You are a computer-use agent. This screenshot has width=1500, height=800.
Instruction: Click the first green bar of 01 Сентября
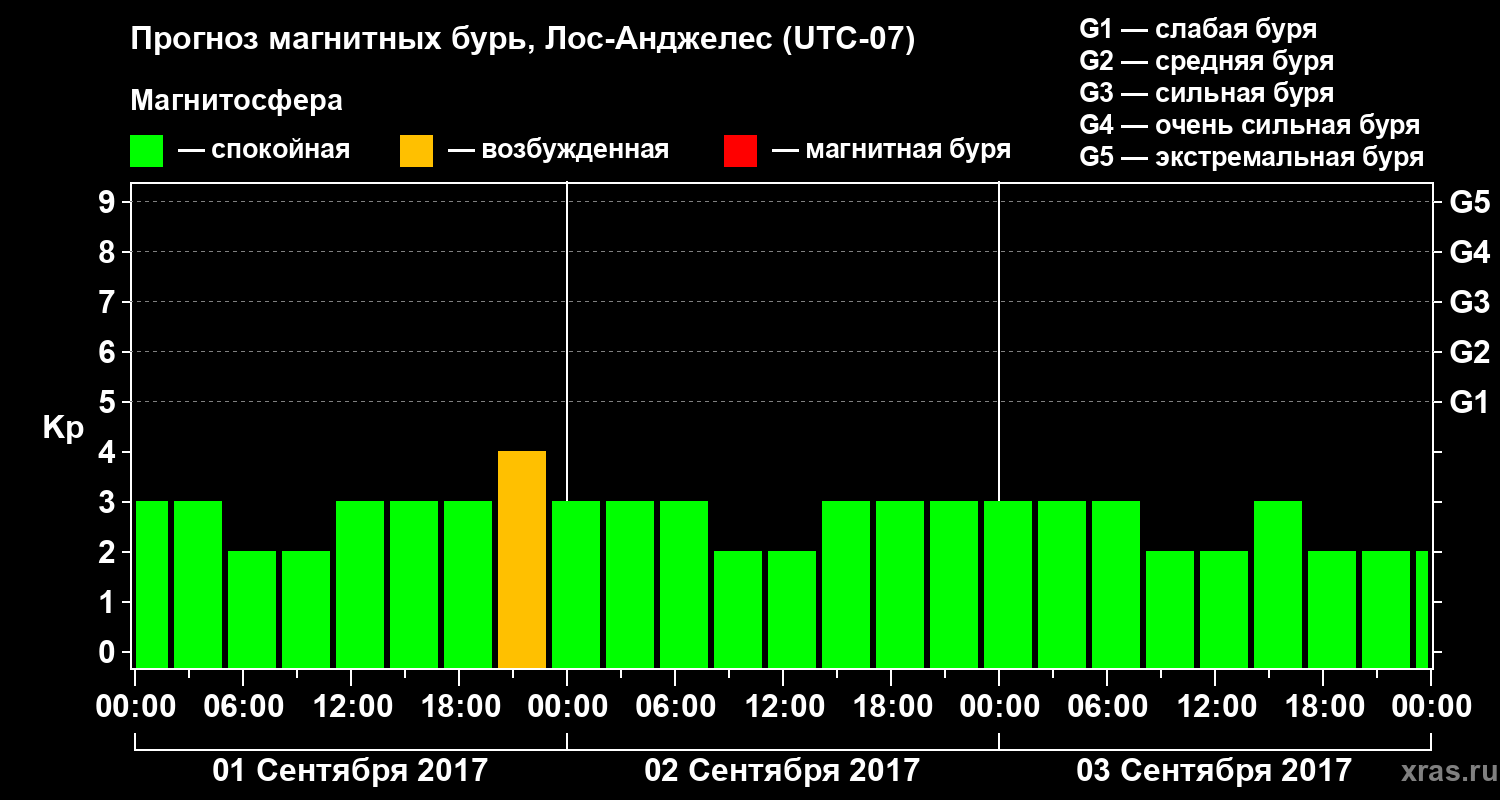[x=152, y=584]
